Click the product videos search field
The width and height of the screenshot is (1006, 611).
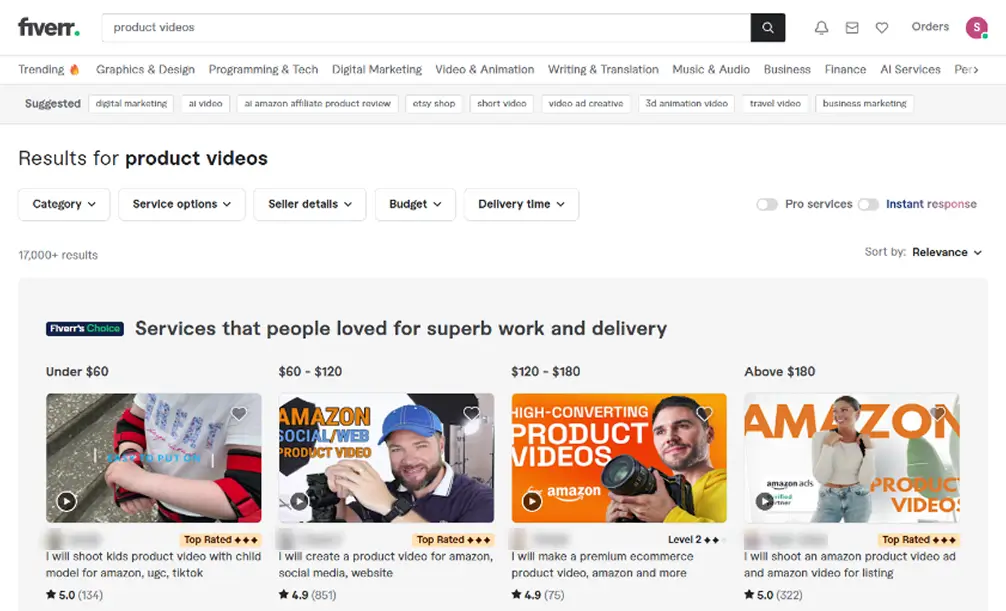426,28
